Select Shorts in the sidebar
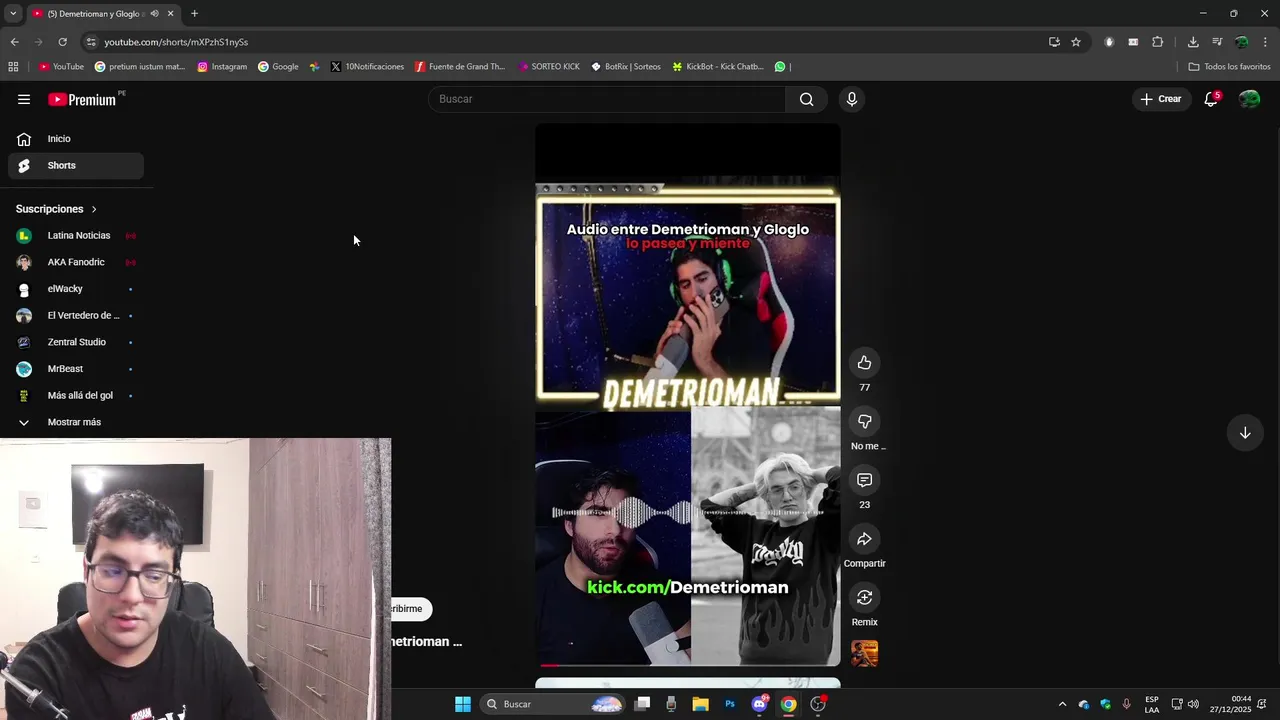This screenshot has height=720, width=1280. click(76, 166)
